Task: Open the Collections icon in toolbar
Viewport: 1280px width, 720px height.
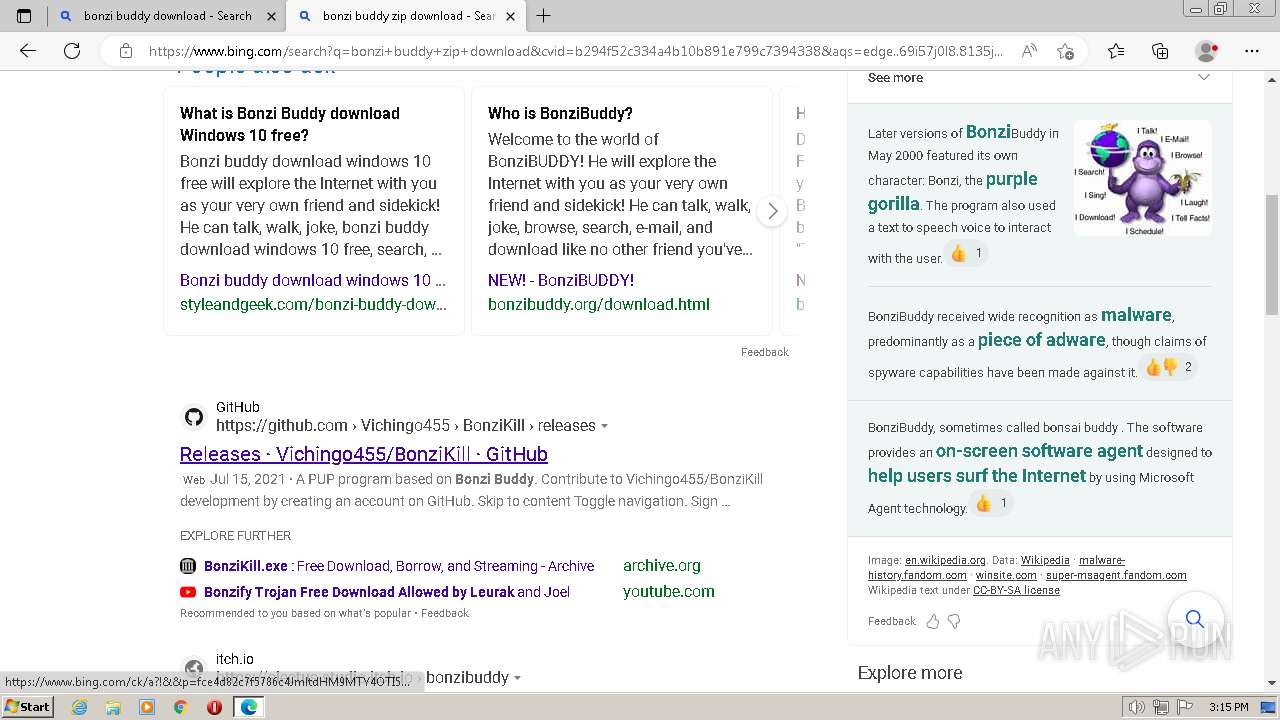Action: 1160,51
